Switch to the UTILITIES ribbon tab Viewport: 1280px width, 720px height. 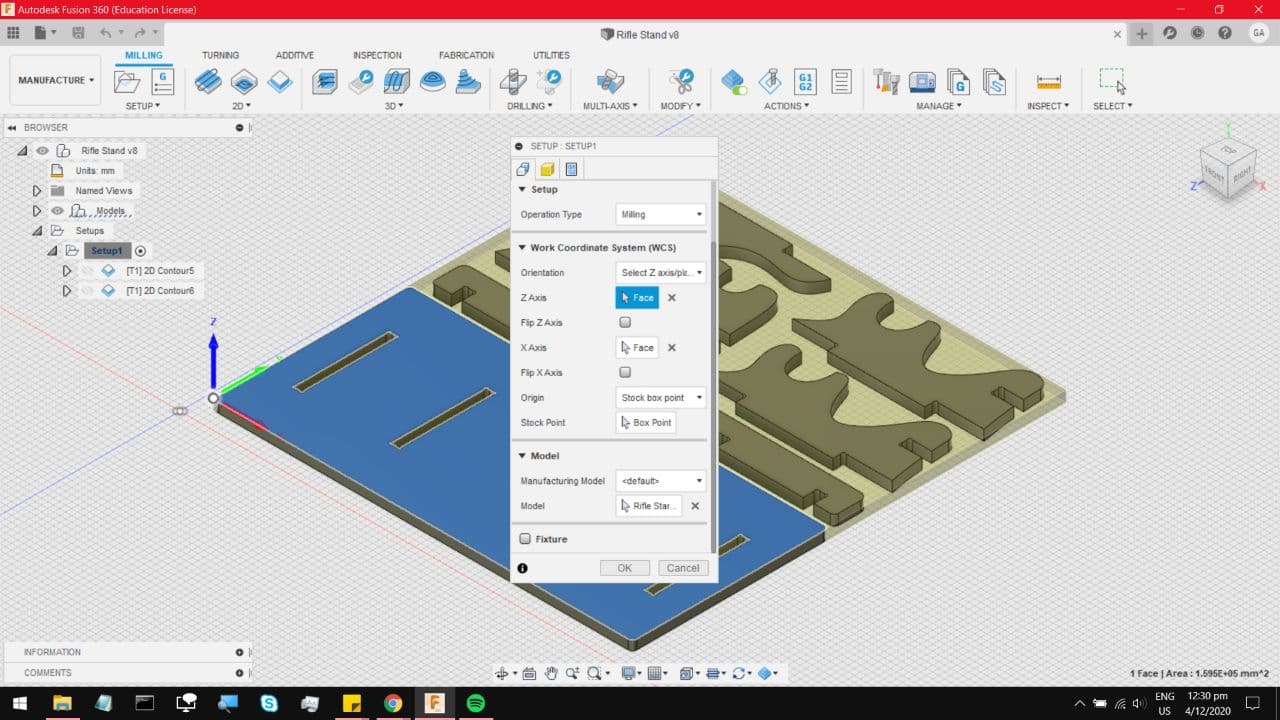[551, 55]
